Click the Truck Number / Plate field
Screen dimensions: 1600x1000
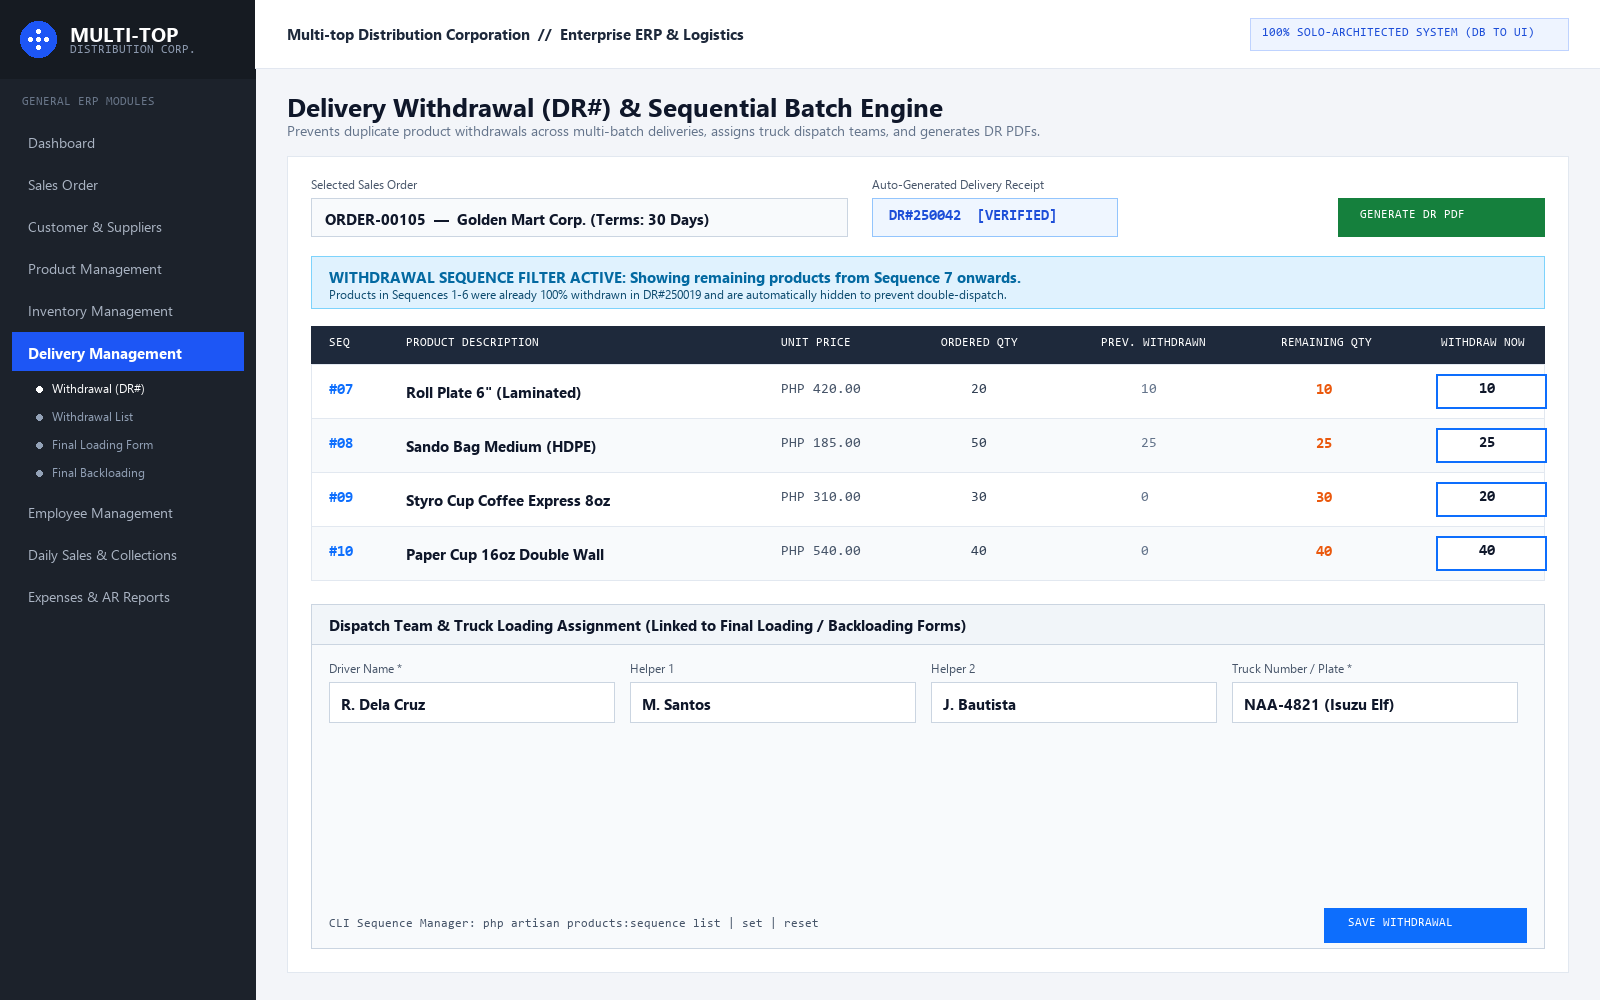pos(1375,702)
